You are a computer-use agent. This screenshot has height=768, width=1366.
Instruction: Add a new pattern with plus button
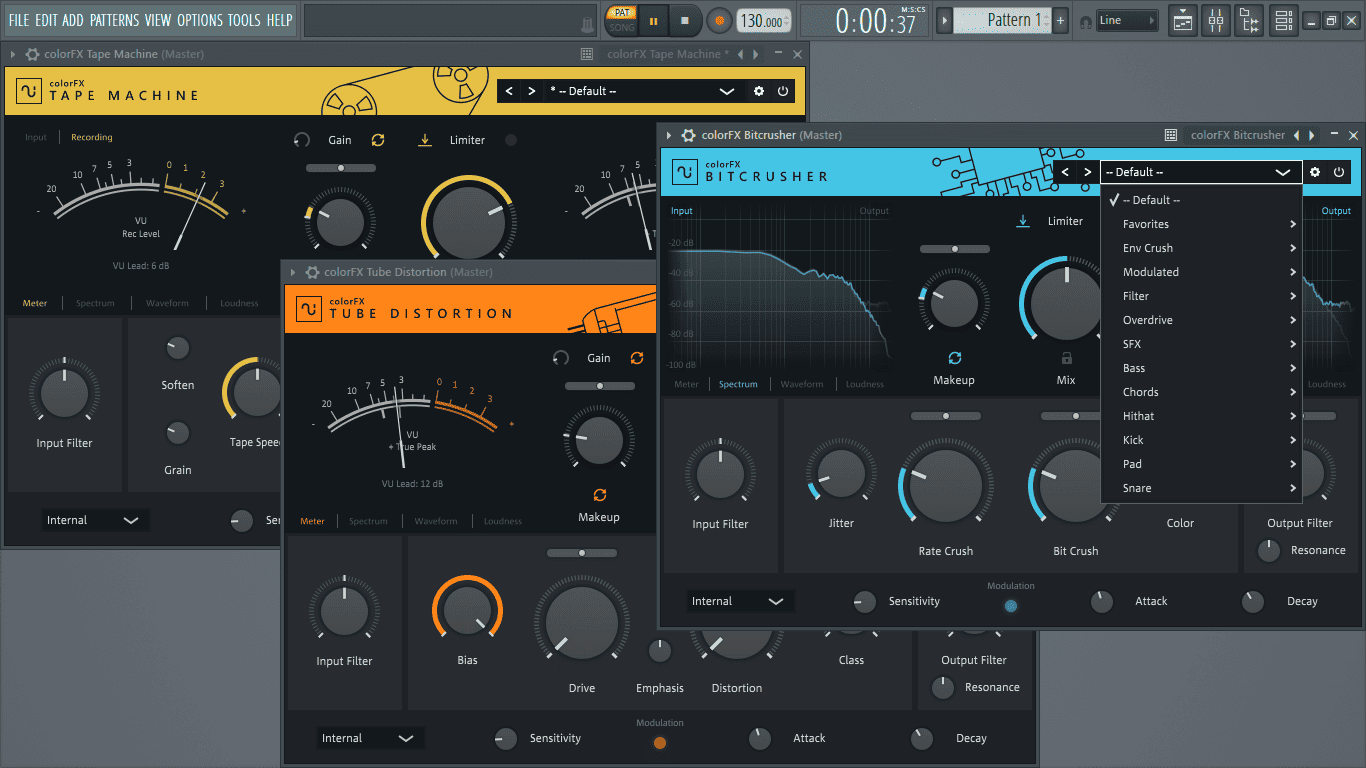[x=1060, y=20]
